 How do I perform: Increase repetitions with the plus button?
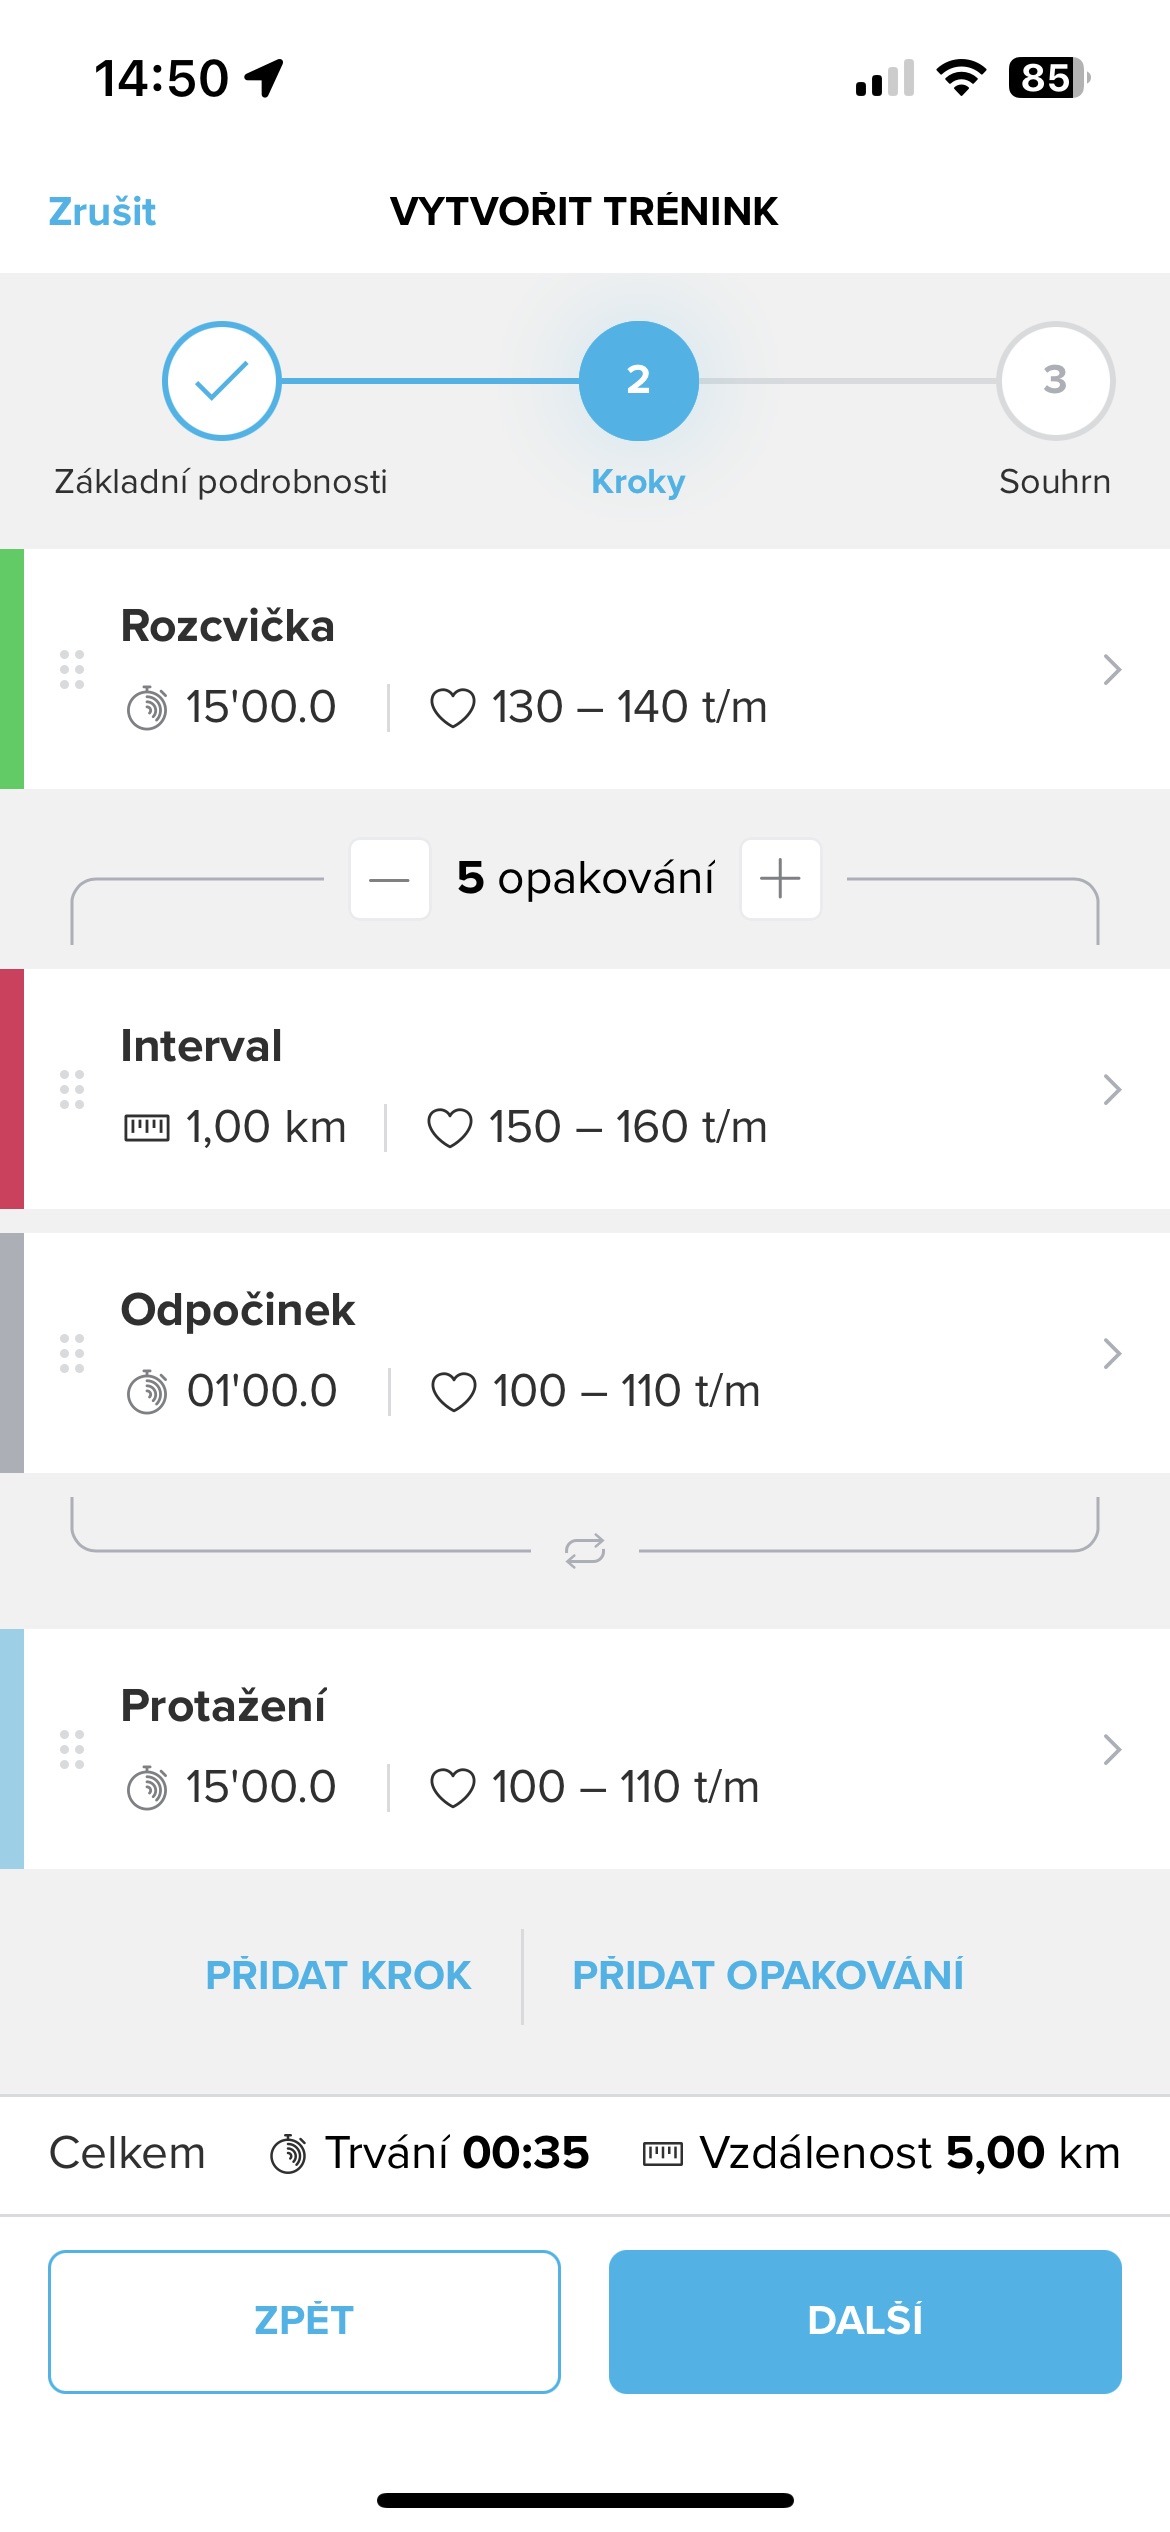click(780, 879)
